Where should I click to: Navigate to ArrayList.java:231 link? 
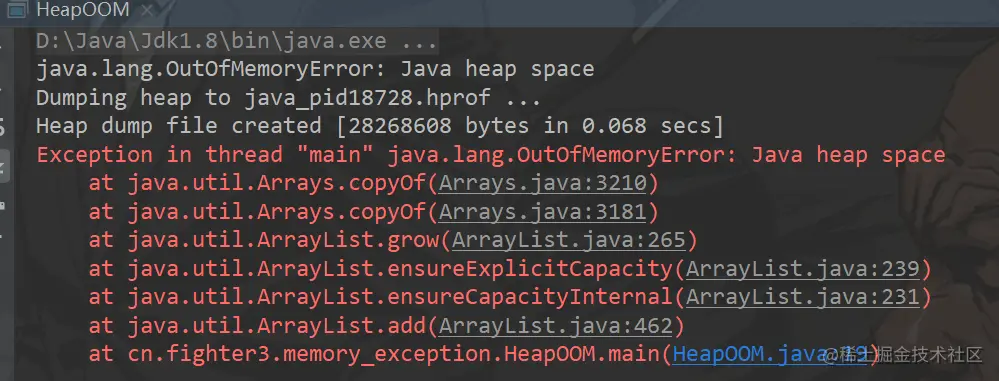pos(803,298)
